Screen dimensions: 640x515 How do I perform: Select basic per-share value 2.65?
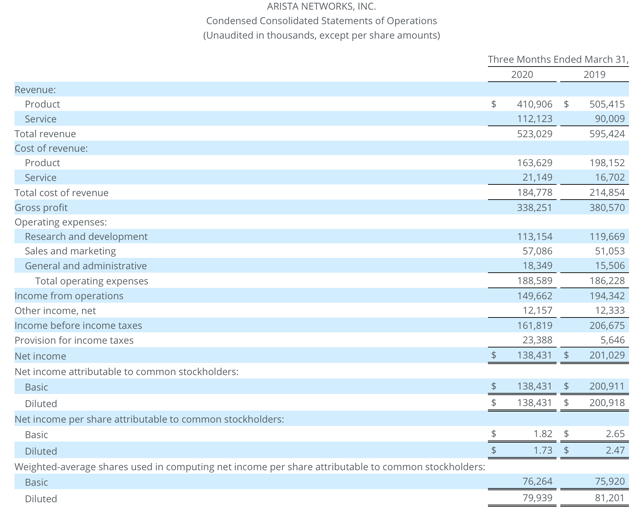pos(615,434)
